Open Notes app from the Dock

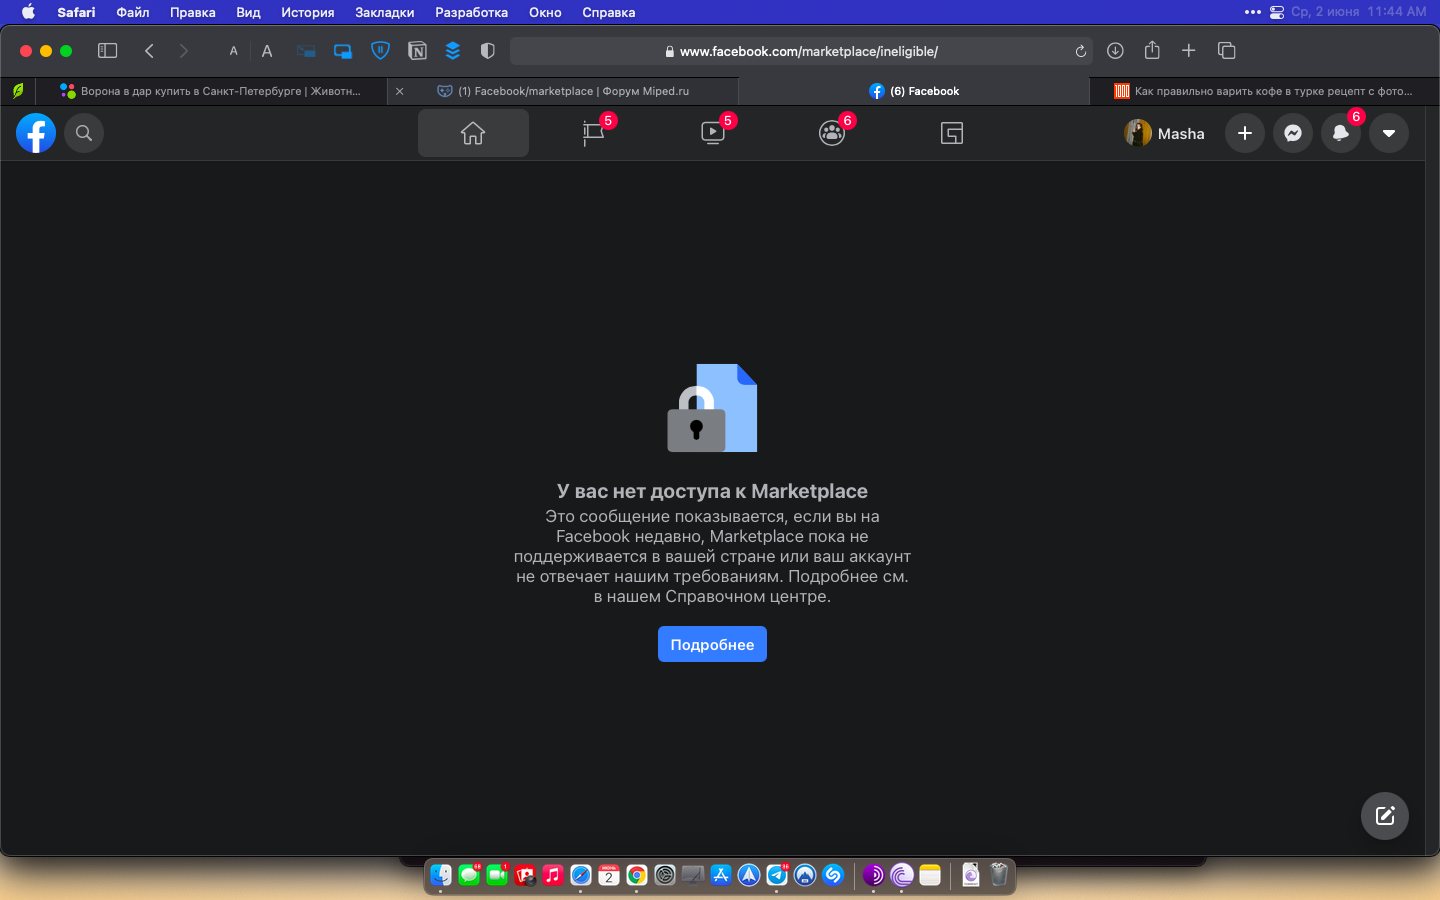930,875
